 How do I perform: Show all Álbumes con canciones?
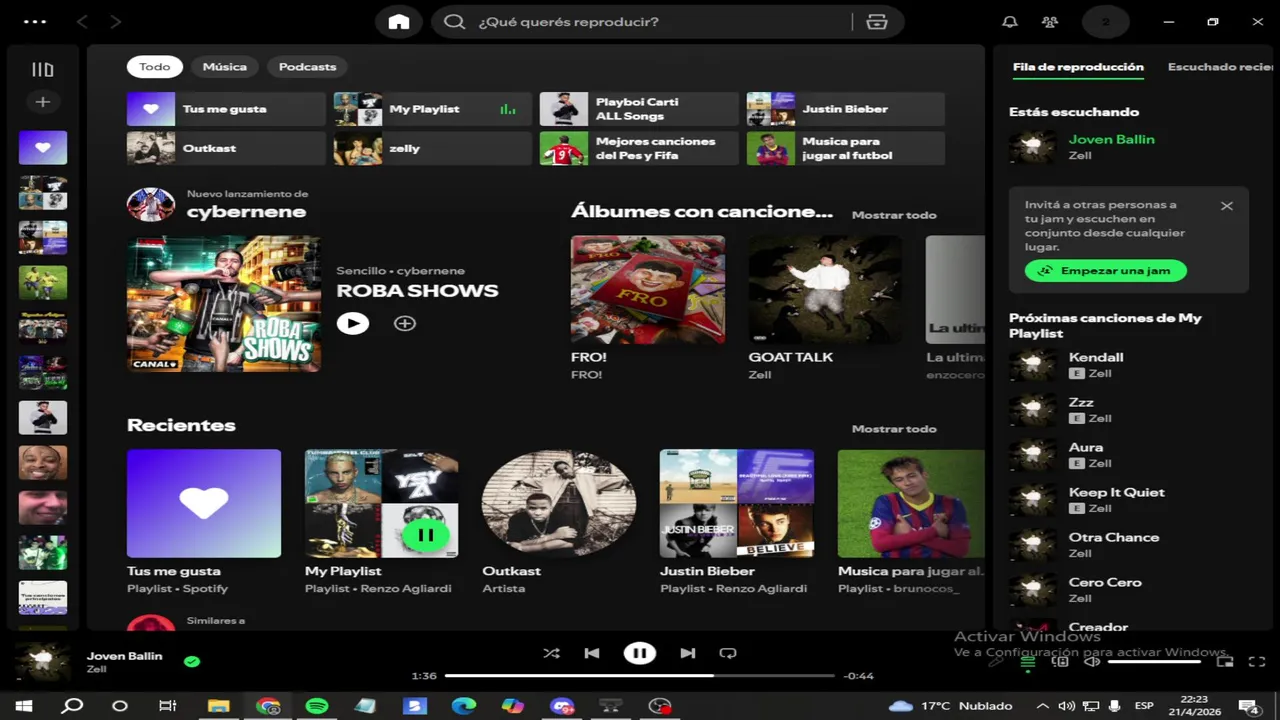click(x=894, y=215)
